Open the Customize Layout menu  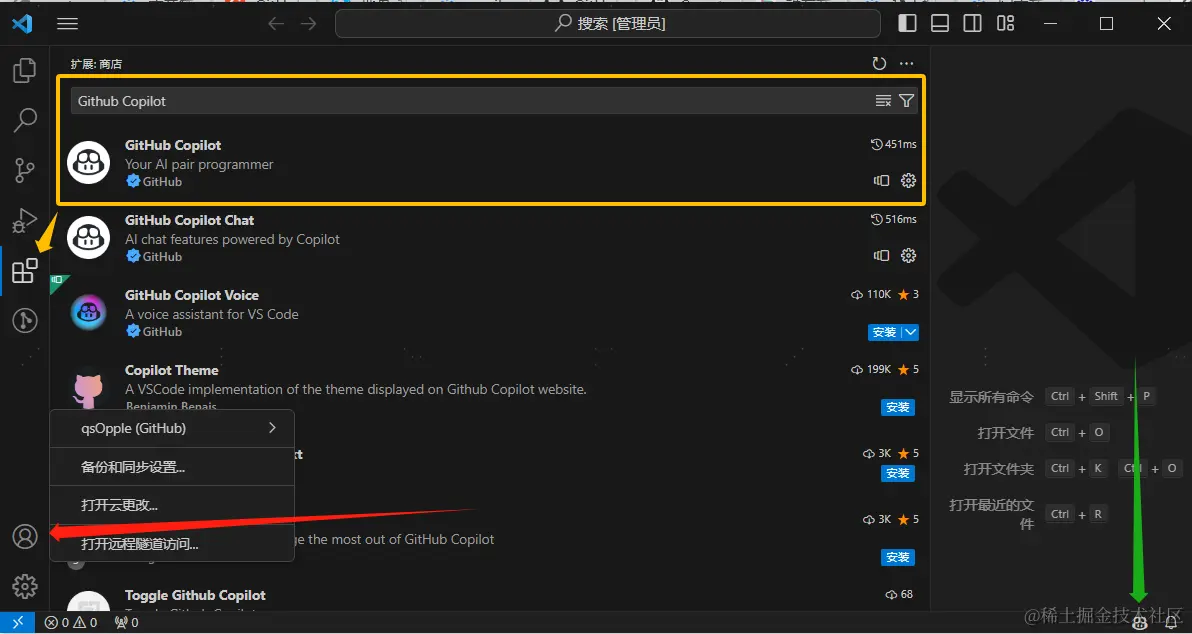click(x=1006, y=24)
